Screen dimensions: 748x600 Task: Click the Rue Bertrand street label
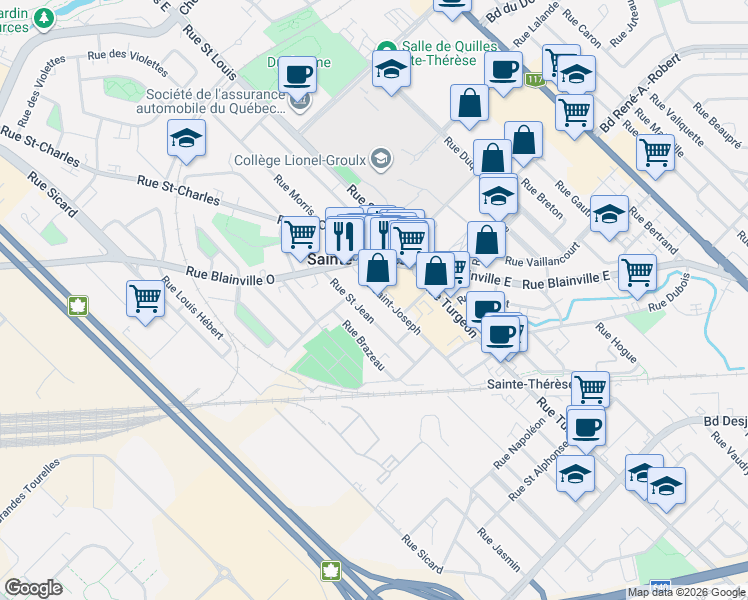(654, 231)
